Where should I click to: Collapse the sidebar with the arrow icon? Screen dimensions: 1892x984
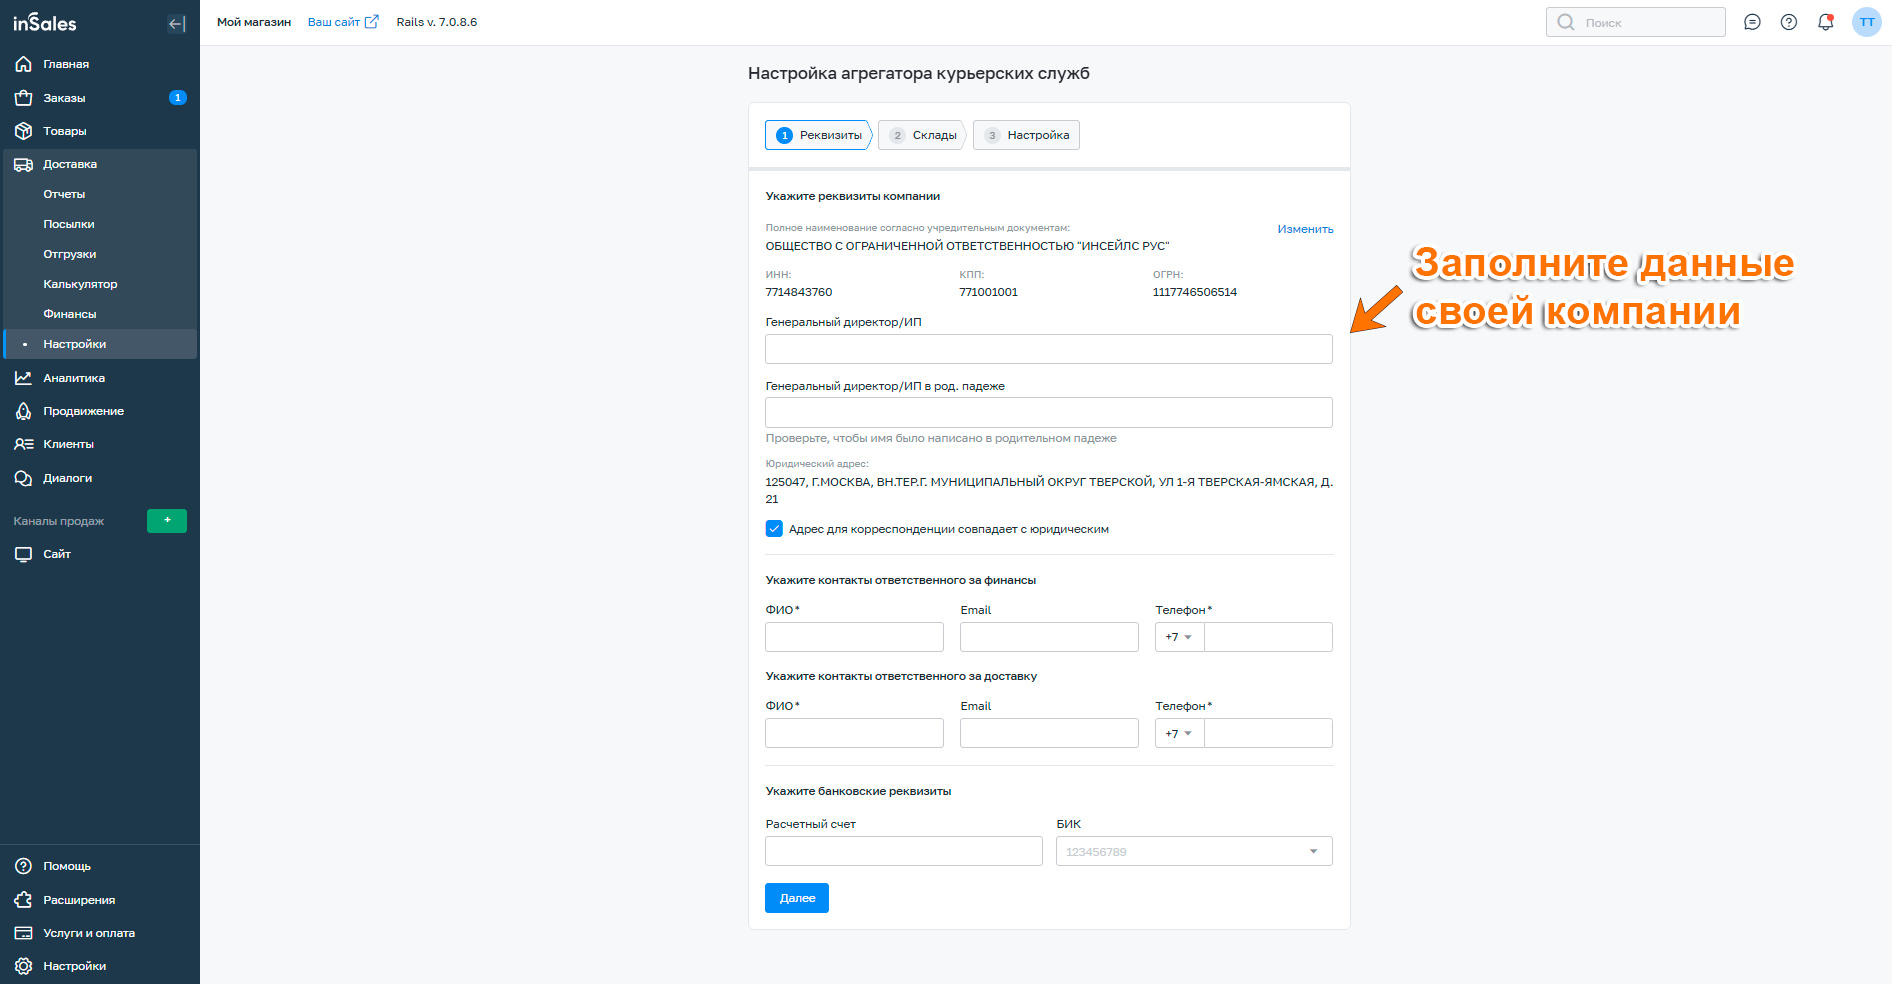pyautogui.click(x=177, y=23)
